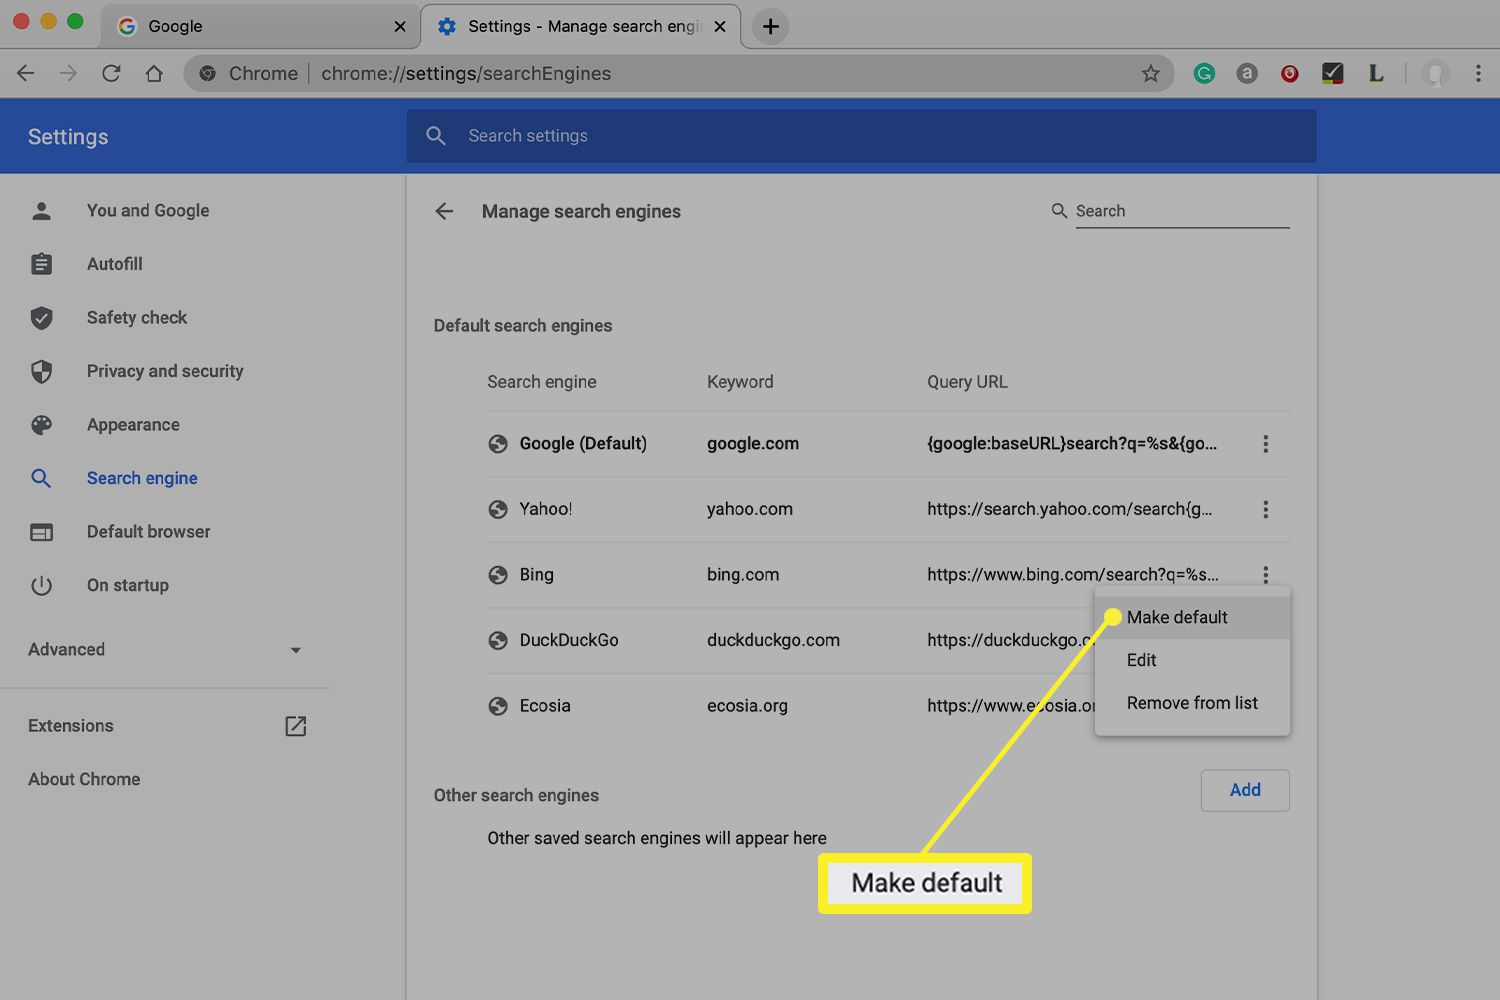Open more actions menu for Yahoo!
The image size is (1500, 1000).
point(1265,510)
